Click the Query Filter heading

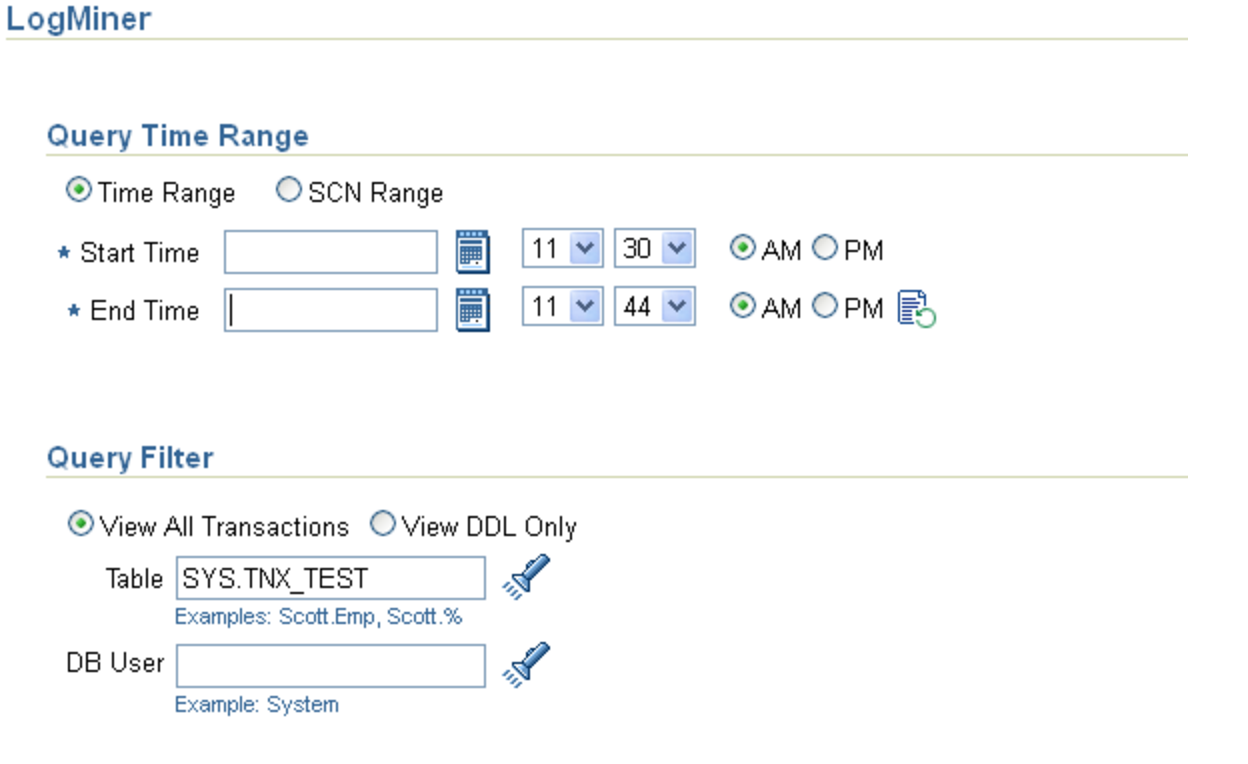click(130, 458)
